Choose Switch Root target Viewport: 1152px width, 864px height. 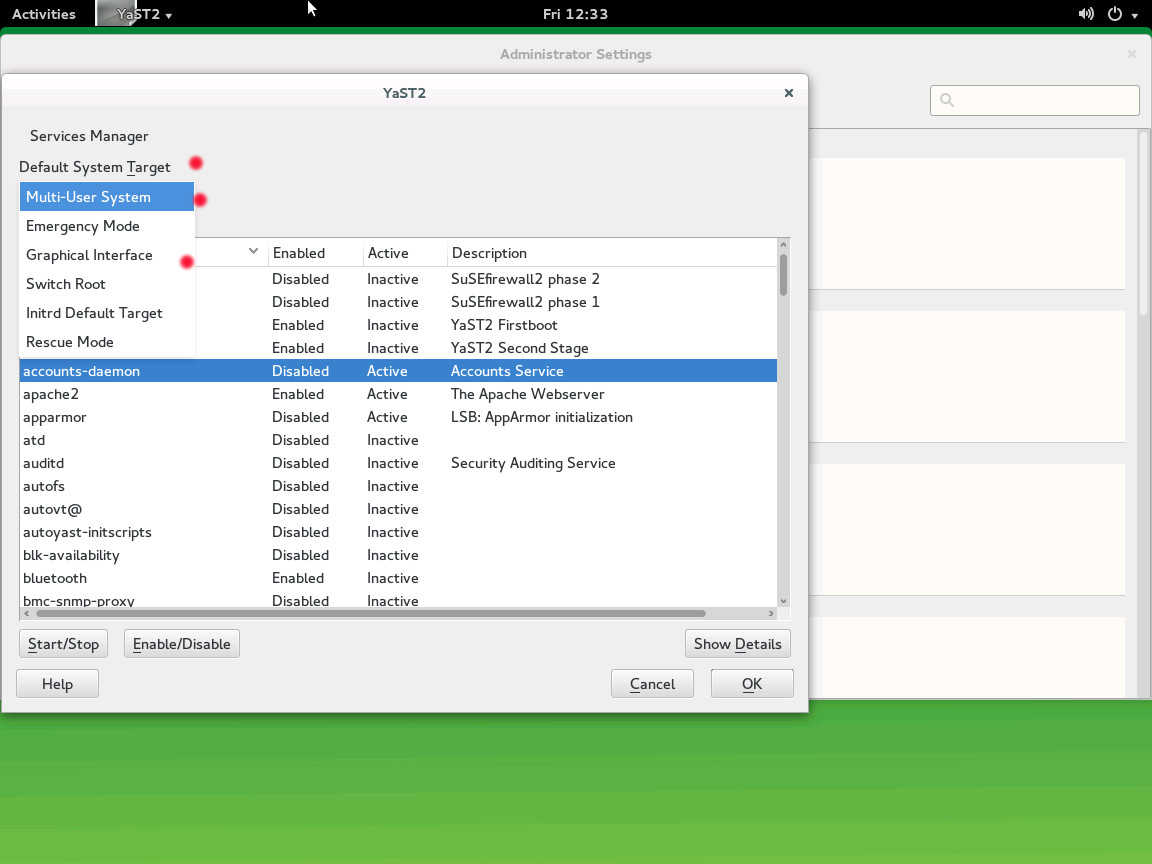(107, 284)
